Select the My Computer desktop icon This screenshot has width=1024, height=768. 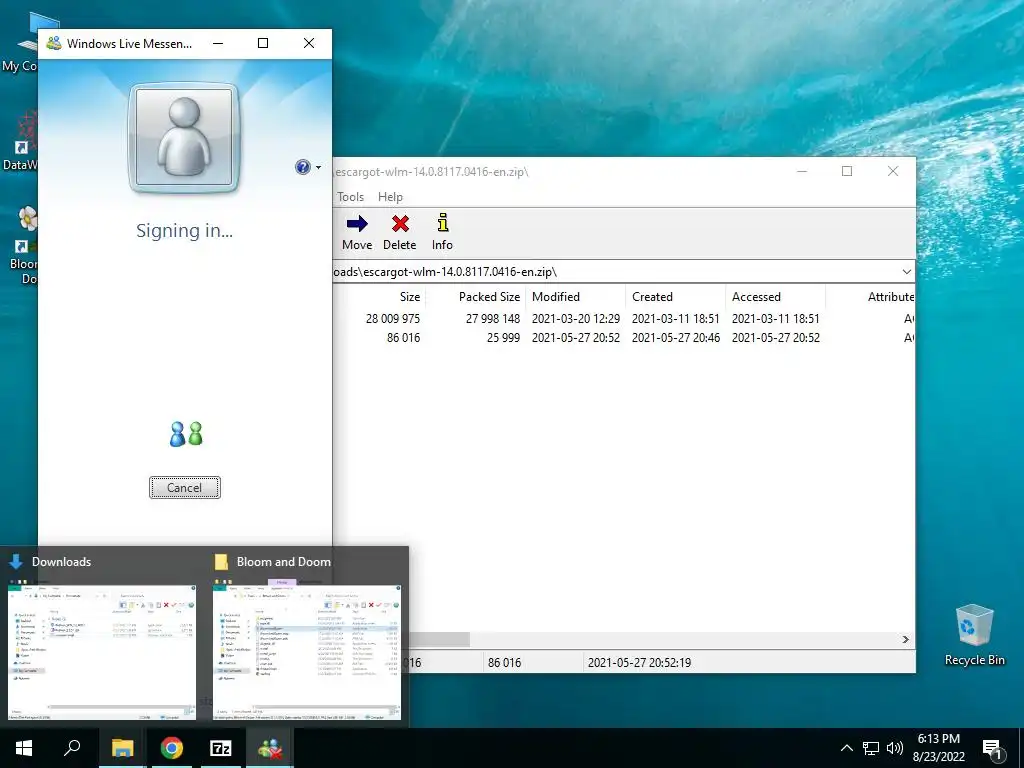click(20, 42)
